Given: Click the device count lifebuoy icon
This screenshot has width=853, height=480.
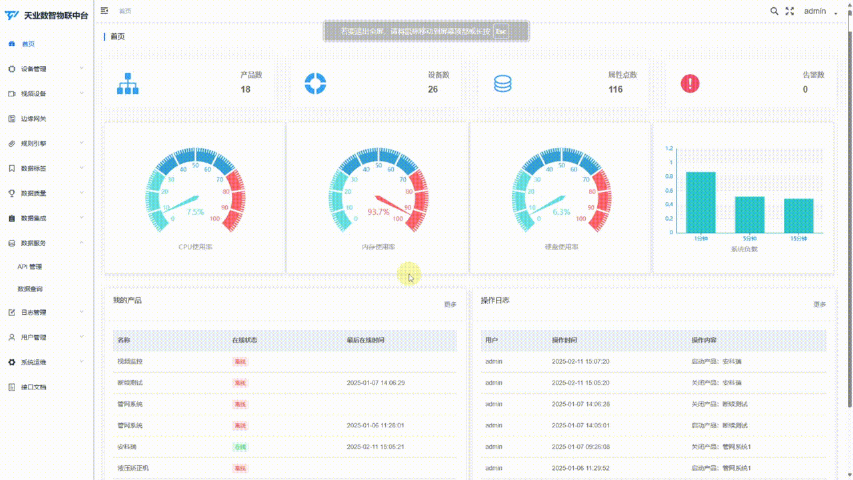Looking at the screenshot, I should pos(315,83).
